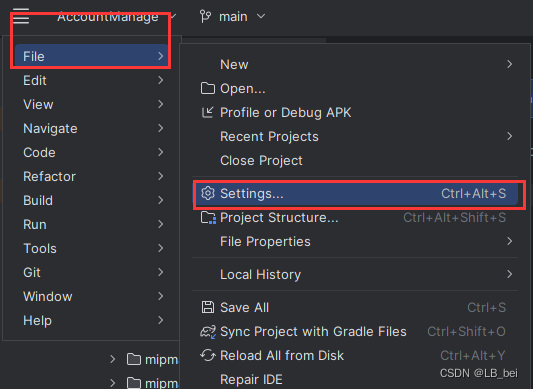Open the Git menu
This screenshot has width=533, height=389.
(92, 272)
